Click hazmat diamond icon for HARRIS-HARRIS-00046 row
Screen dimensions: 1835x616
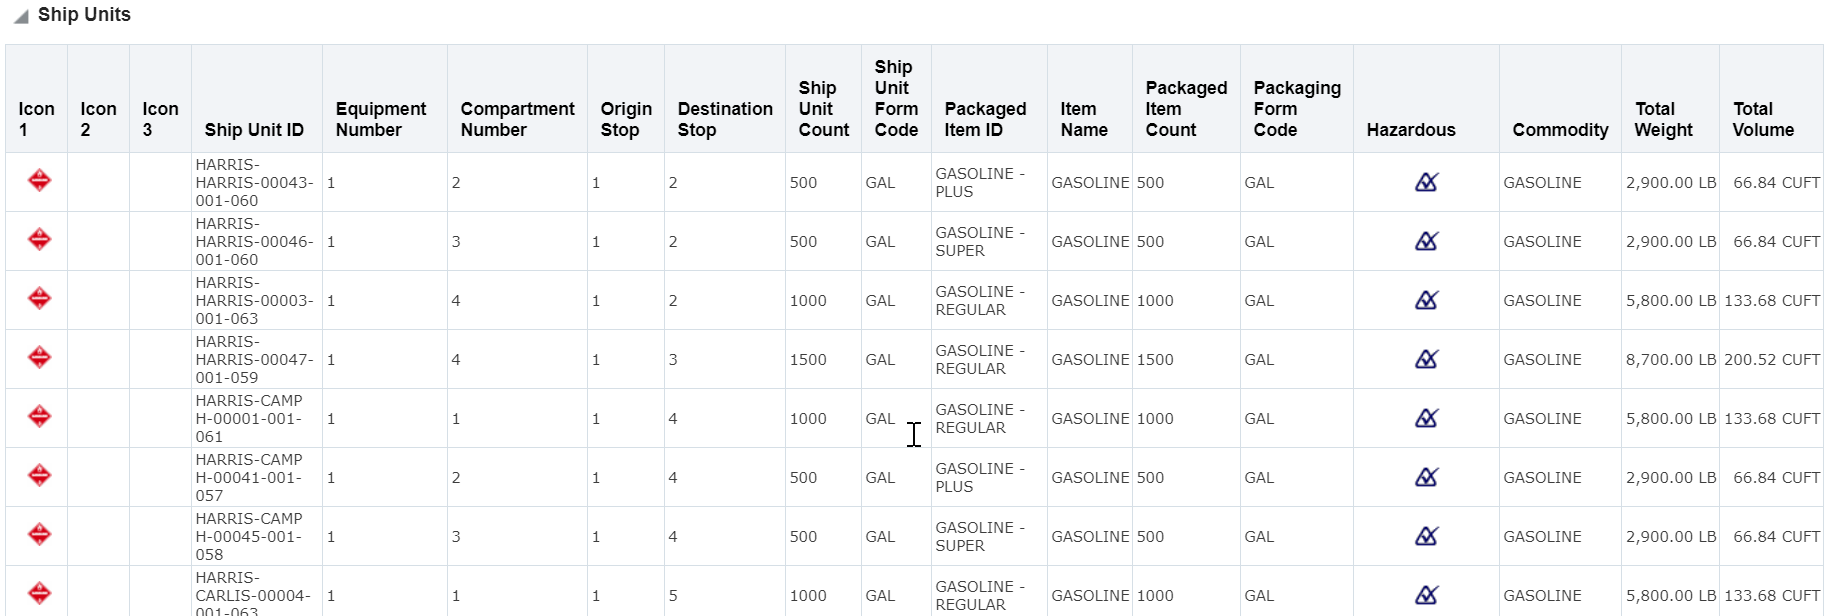click(x=39, y=240)
